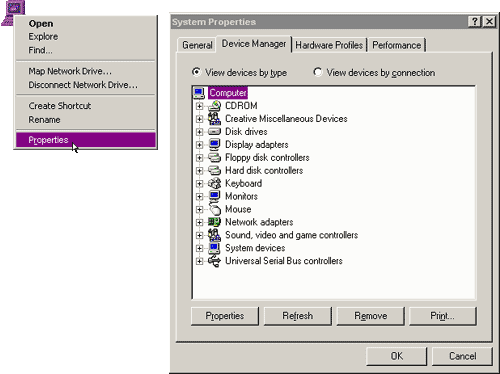Expand the Display adapters branch
The image size is (500, 374).
[199, 145]
